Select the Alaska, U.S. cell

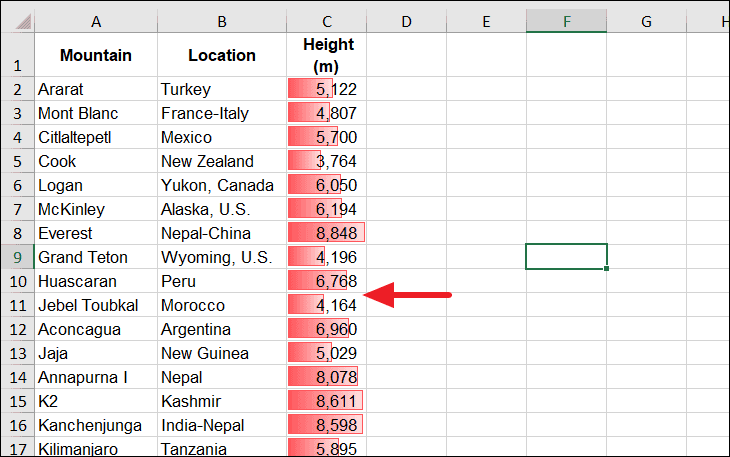(x=222, y=209)
